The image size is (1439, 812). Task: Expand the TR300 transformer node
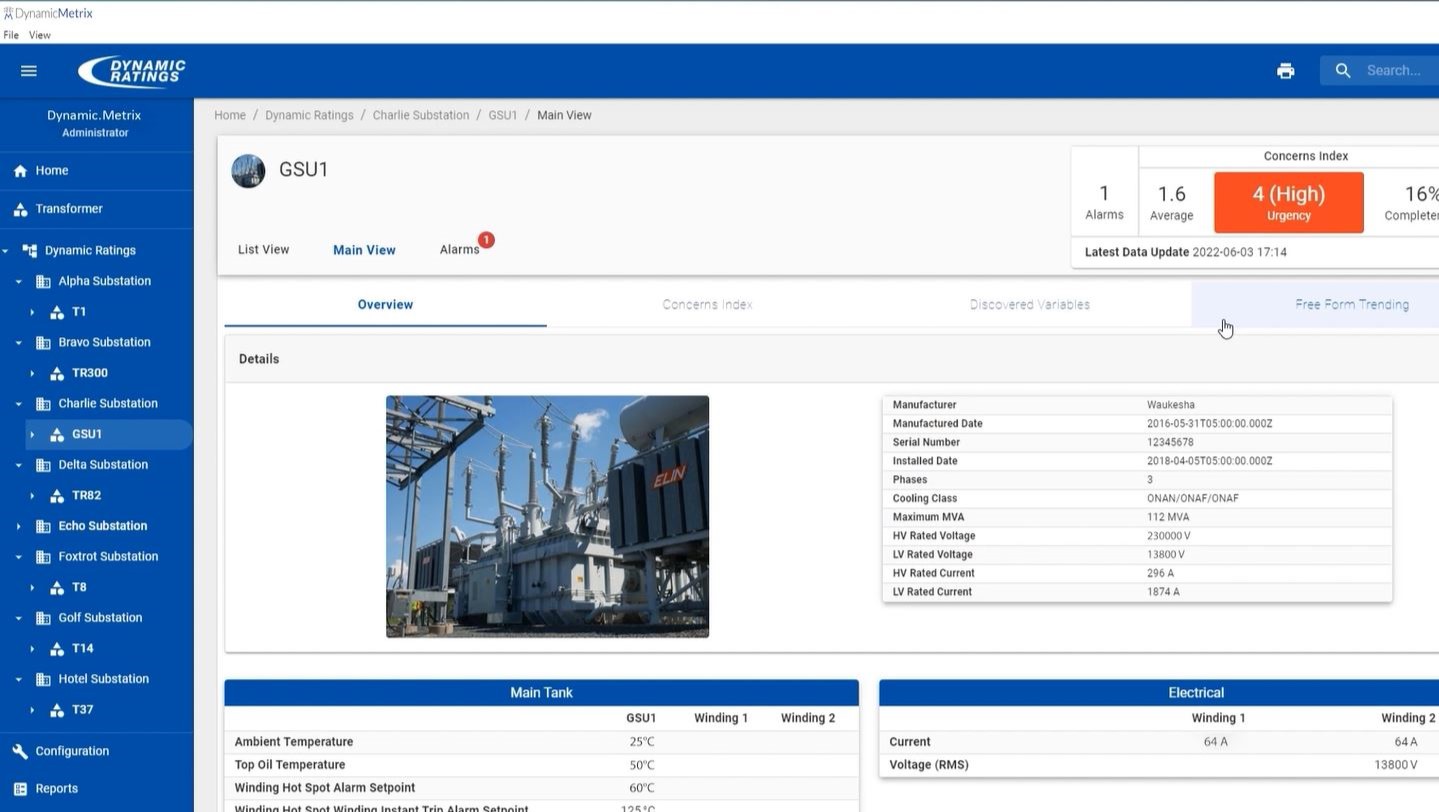pyautogui.click(x=32, y=373)
